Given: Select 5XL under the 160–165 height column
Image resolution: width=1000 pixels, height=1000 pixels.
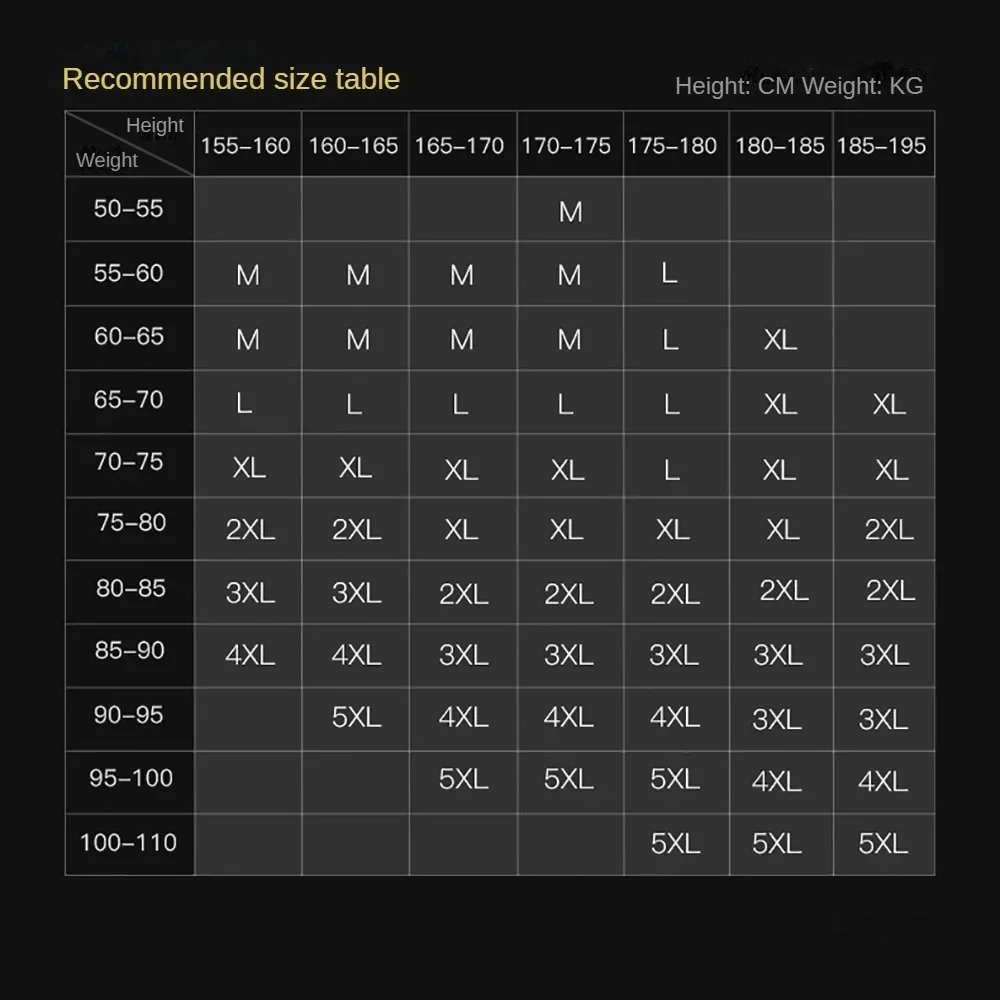Looking at the screenshot, I should pyautogui.click(x=357, y=718).
